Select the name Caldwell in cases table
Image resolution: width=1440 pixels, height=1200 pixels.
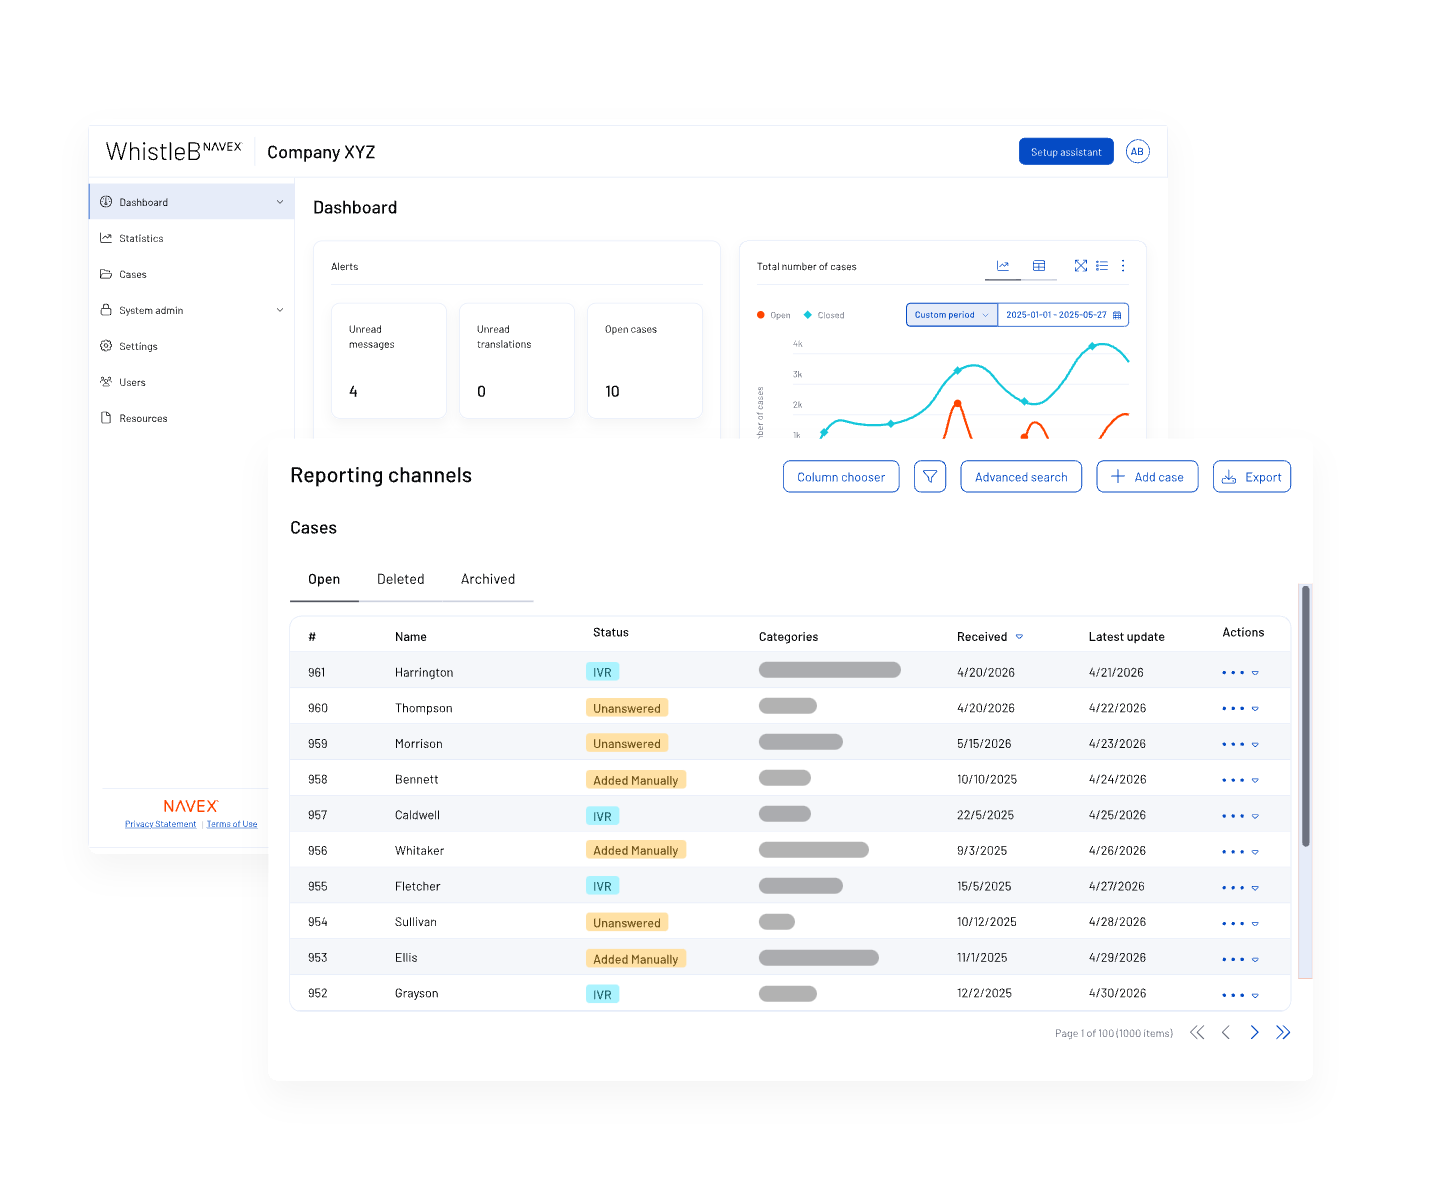tap(417, 815)
